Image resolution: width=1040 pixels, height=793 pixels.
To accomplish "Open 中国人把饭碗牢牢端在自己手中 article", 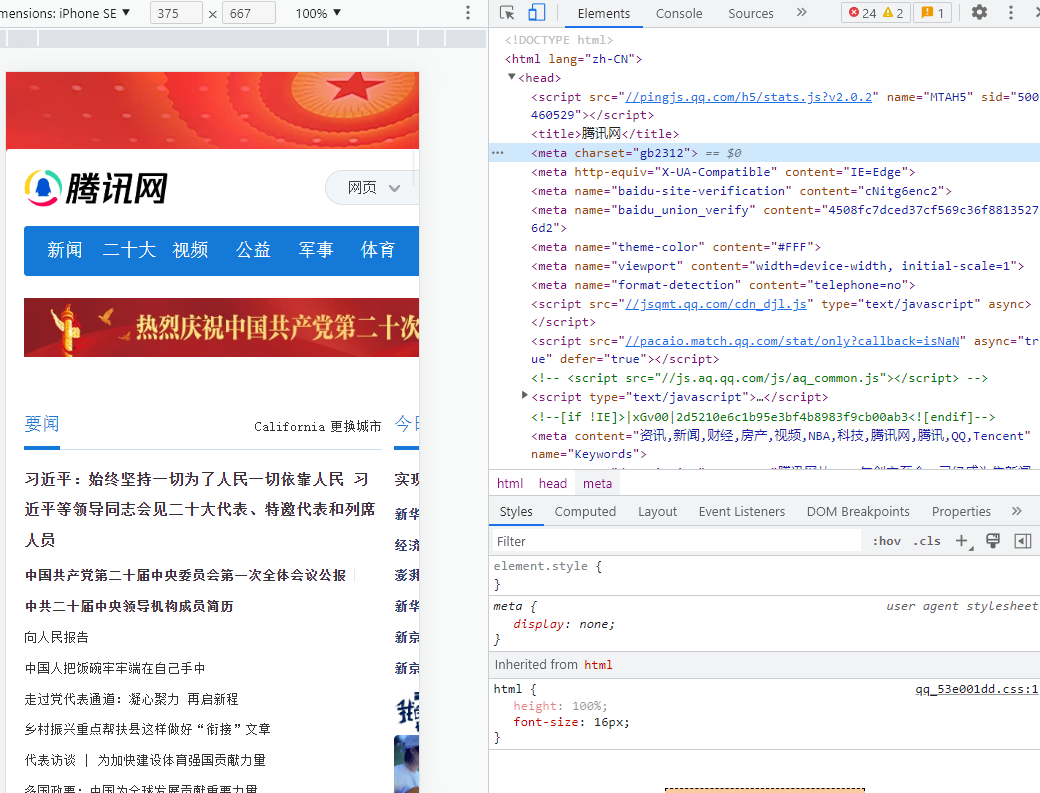I will (115, 668).
